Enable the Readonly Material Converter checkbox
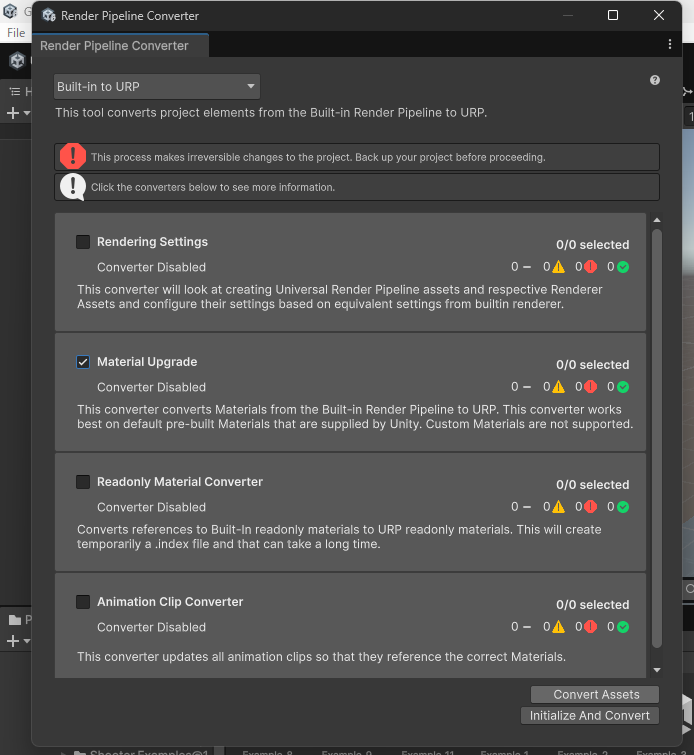The width and height of the screenshot is (694, 755). [83, 482]
